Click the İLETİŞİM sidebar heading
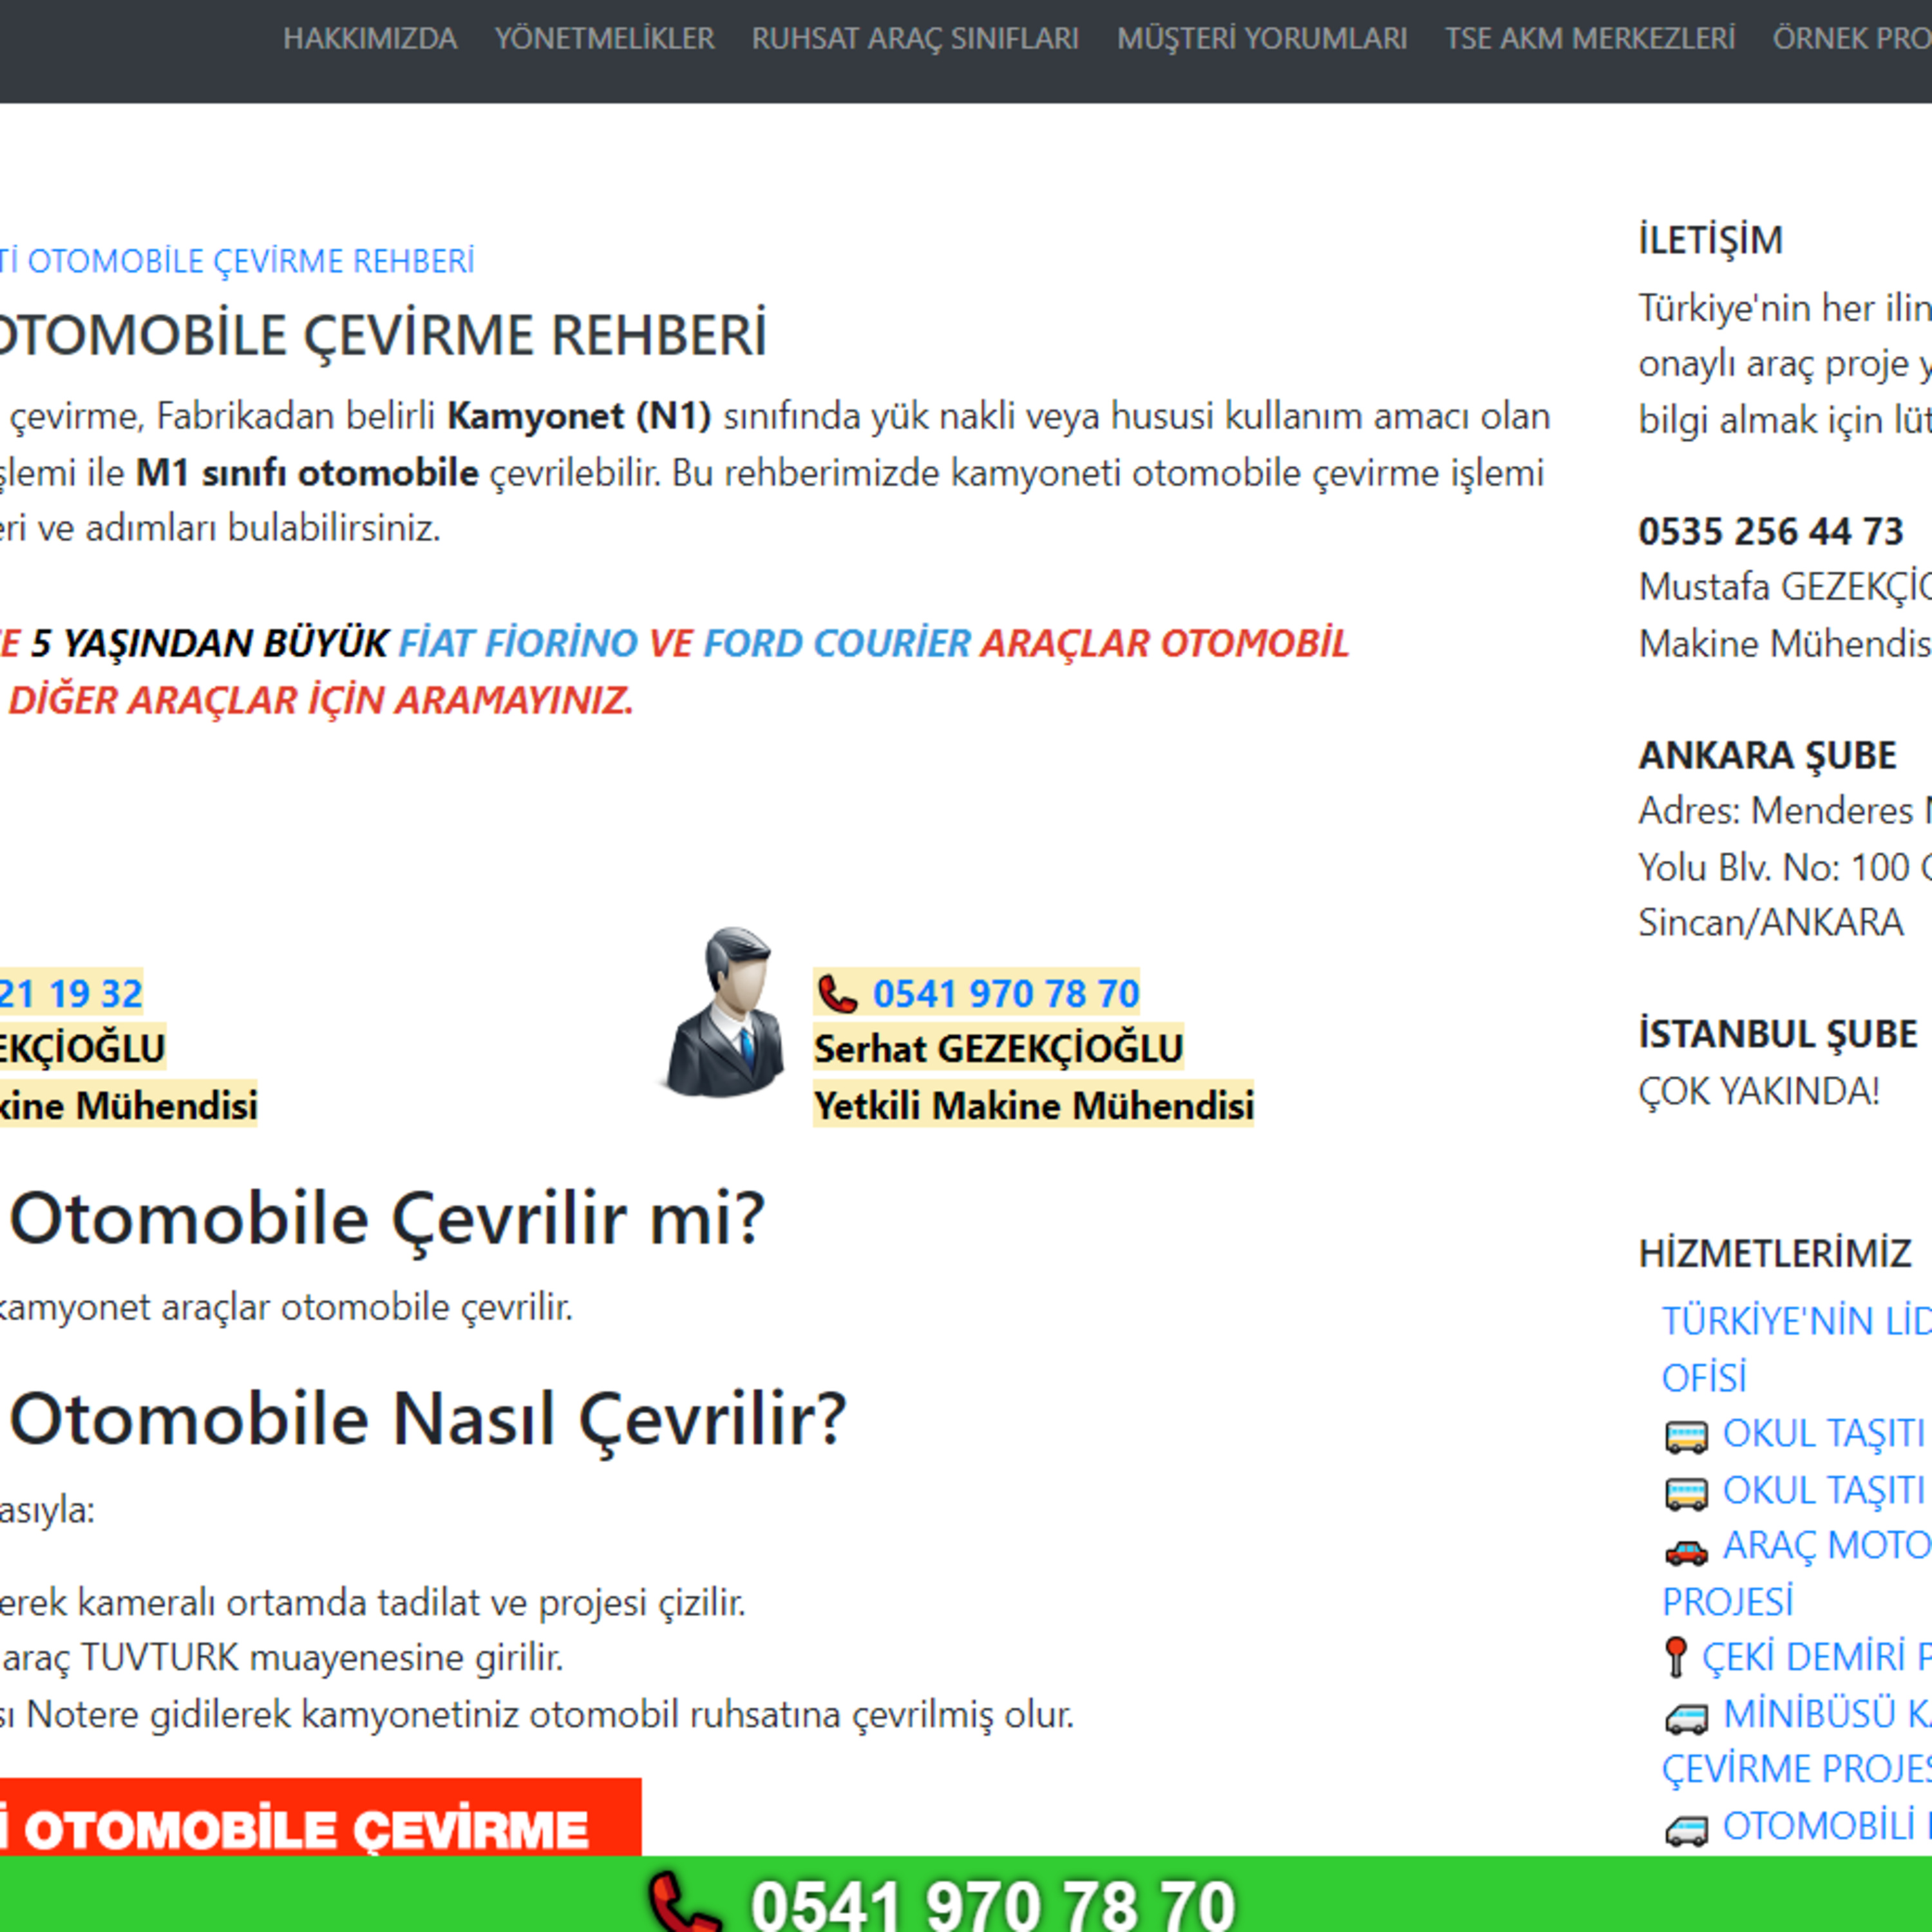The width and height of the screenshot is (1932, 1932). pyautogui.click(x=1710, y=240)
